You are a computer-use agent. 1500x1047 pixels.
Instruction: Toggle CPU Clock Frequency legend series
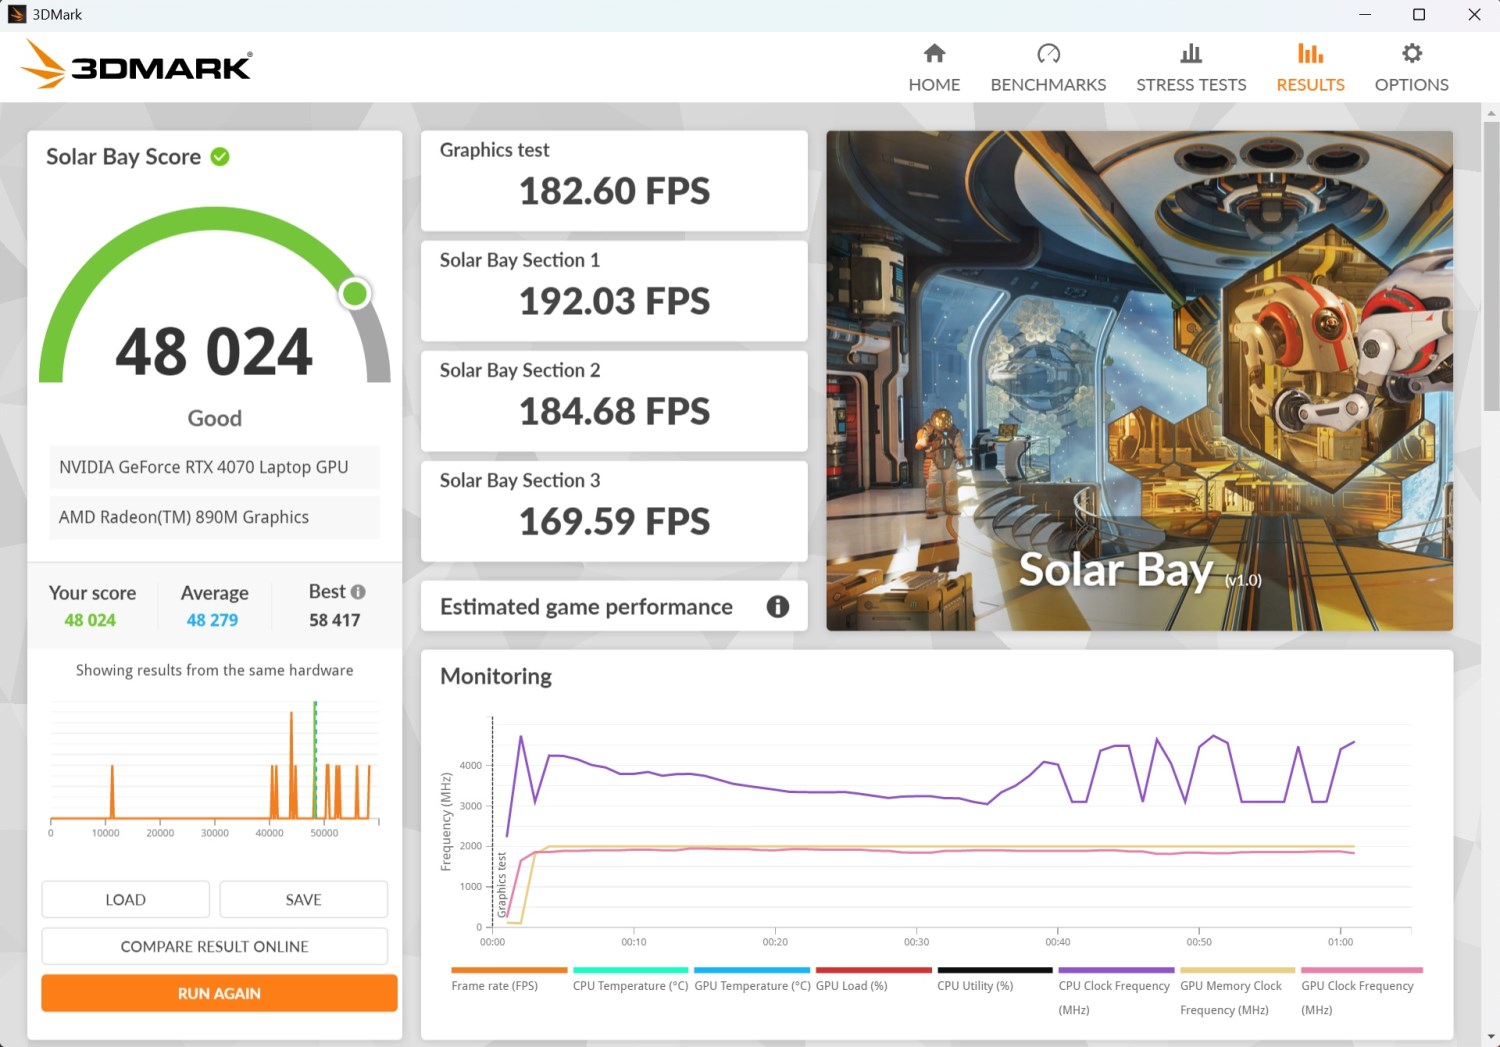click(x=1116, y=992)
